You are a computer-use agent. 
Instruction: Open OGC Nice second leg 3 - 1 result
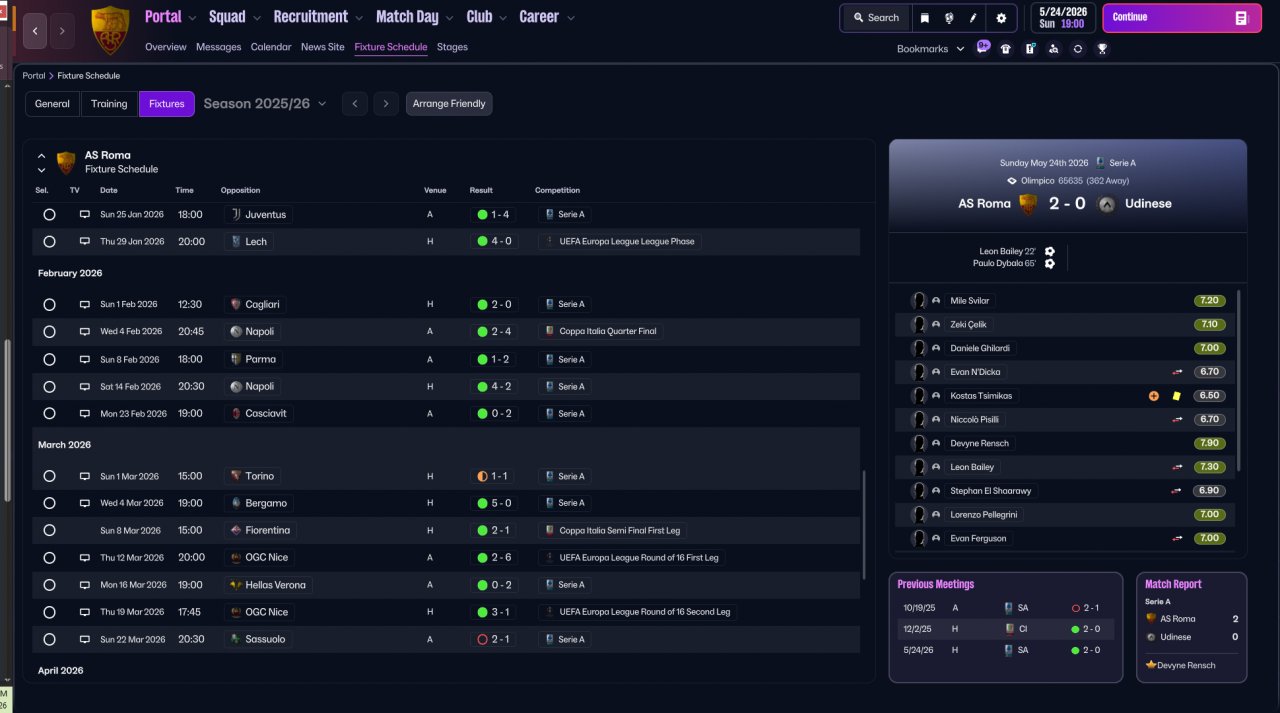[x=493, y=612]
